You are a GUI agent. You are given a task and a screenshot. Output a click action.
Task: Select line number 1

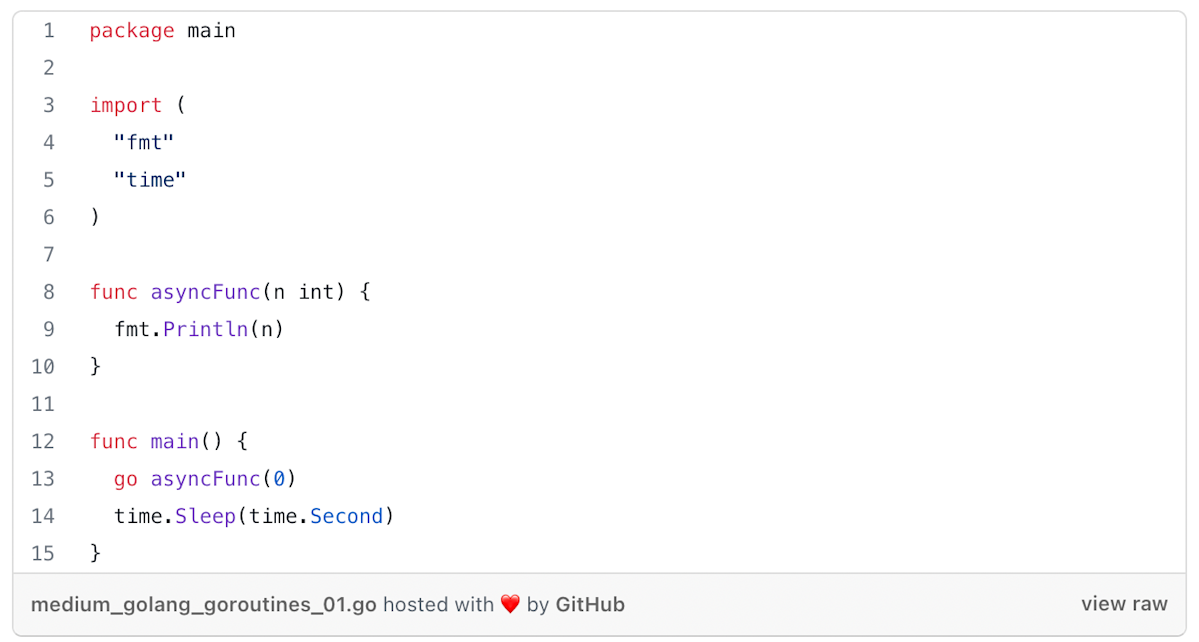pyautogui.click(x=49, y=31)
